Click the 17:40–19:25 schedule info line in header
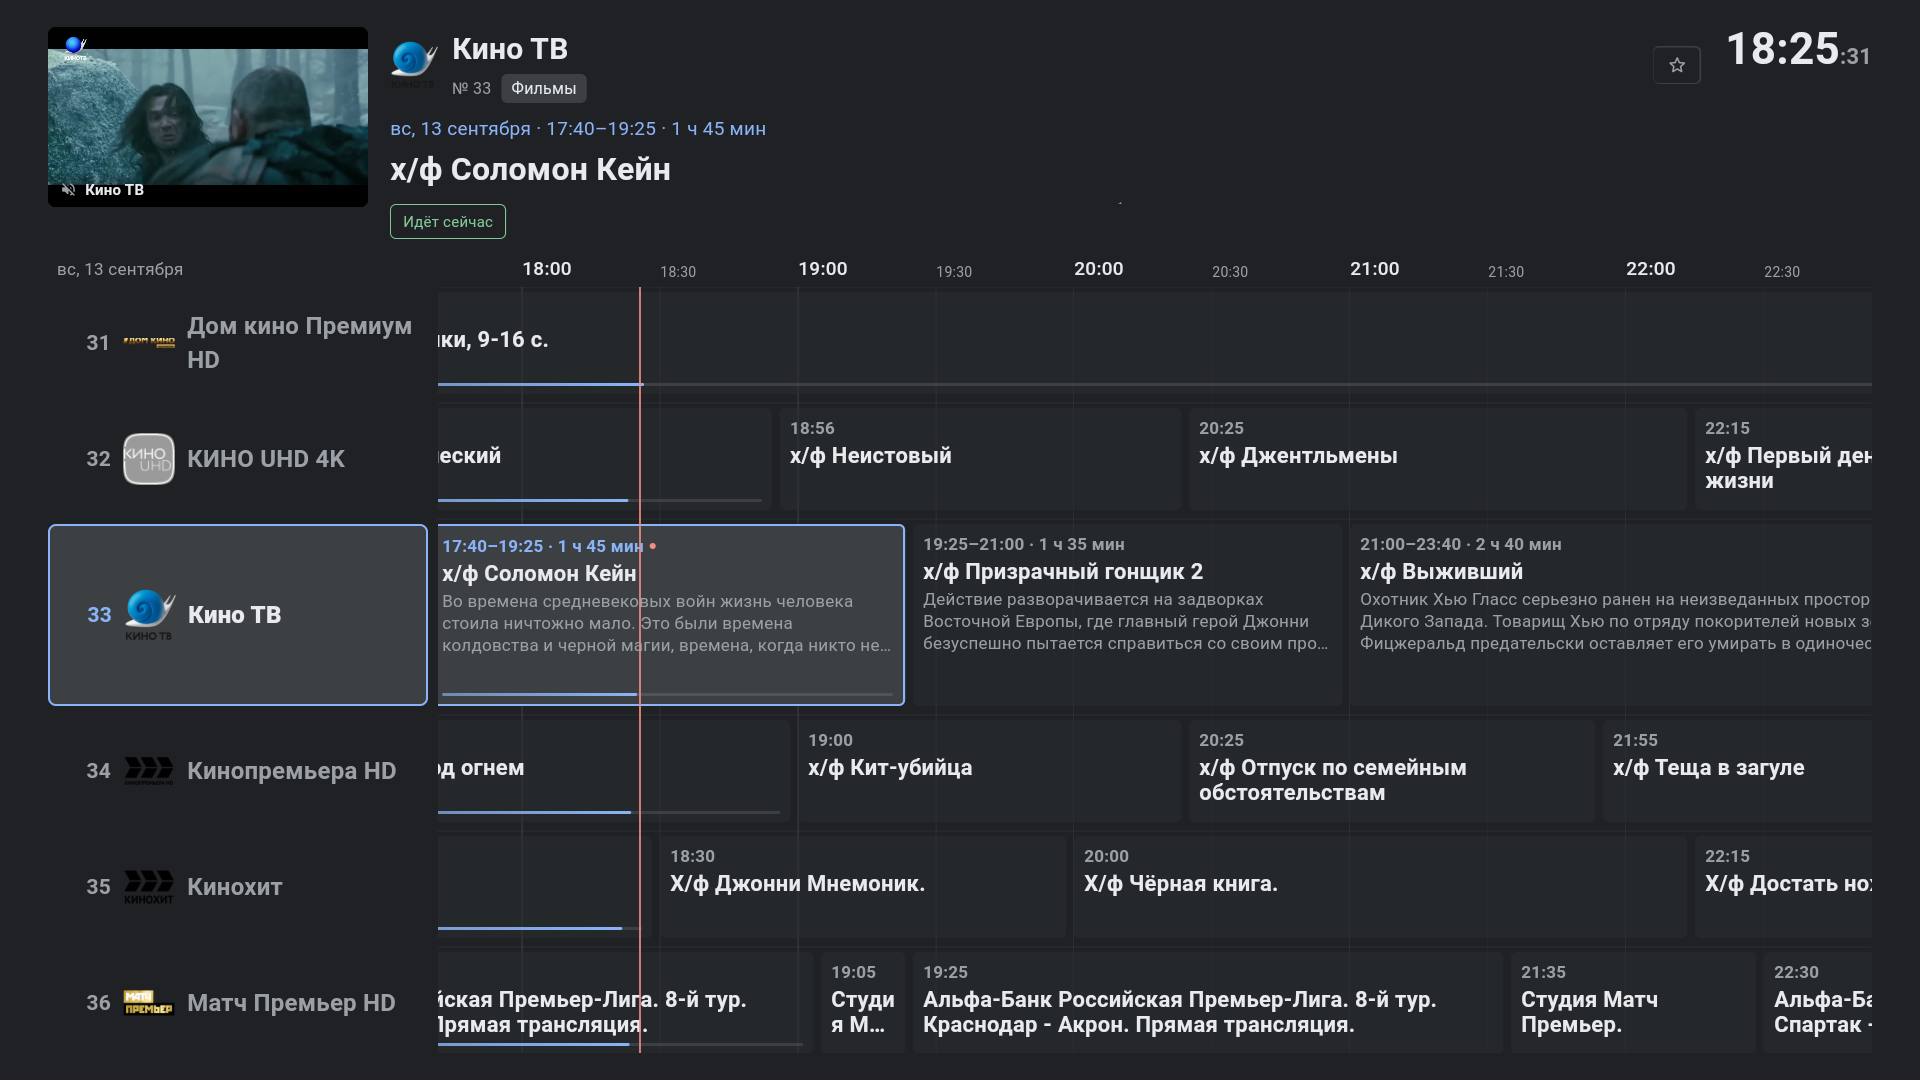This screenshot has width=1920, height=1080. tap(578, 129)
